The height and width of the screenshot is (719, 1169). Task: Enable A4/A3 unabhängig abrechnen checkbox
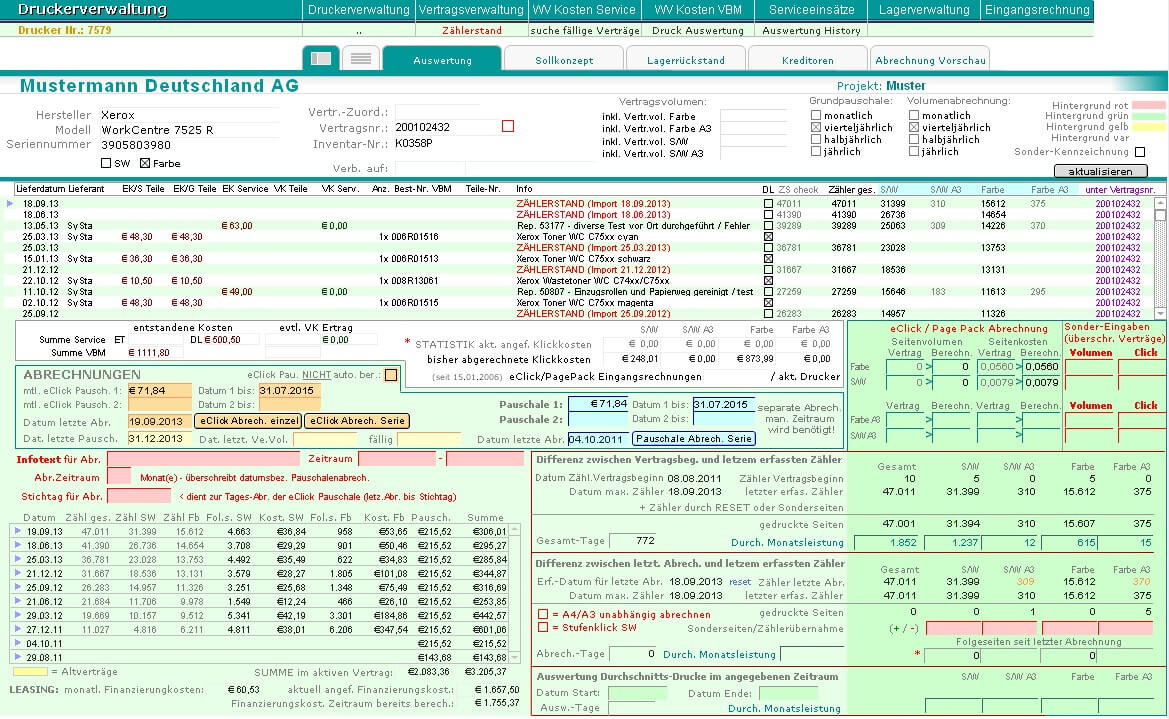(543, 615)
